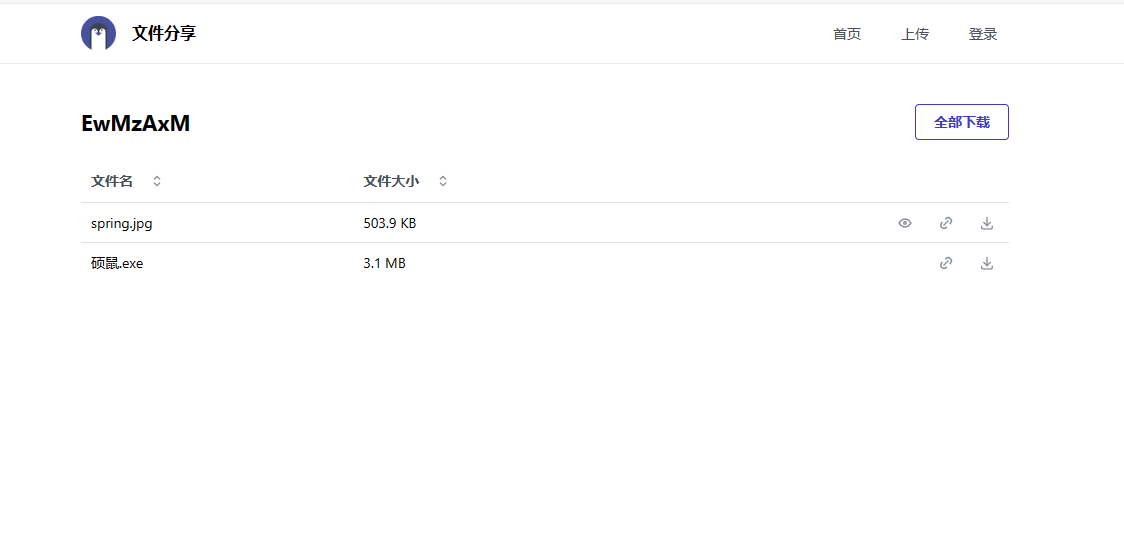Screen dimensions: 1124x535
Task: Copy link for 硕鼠.exe
Action: 946,263
